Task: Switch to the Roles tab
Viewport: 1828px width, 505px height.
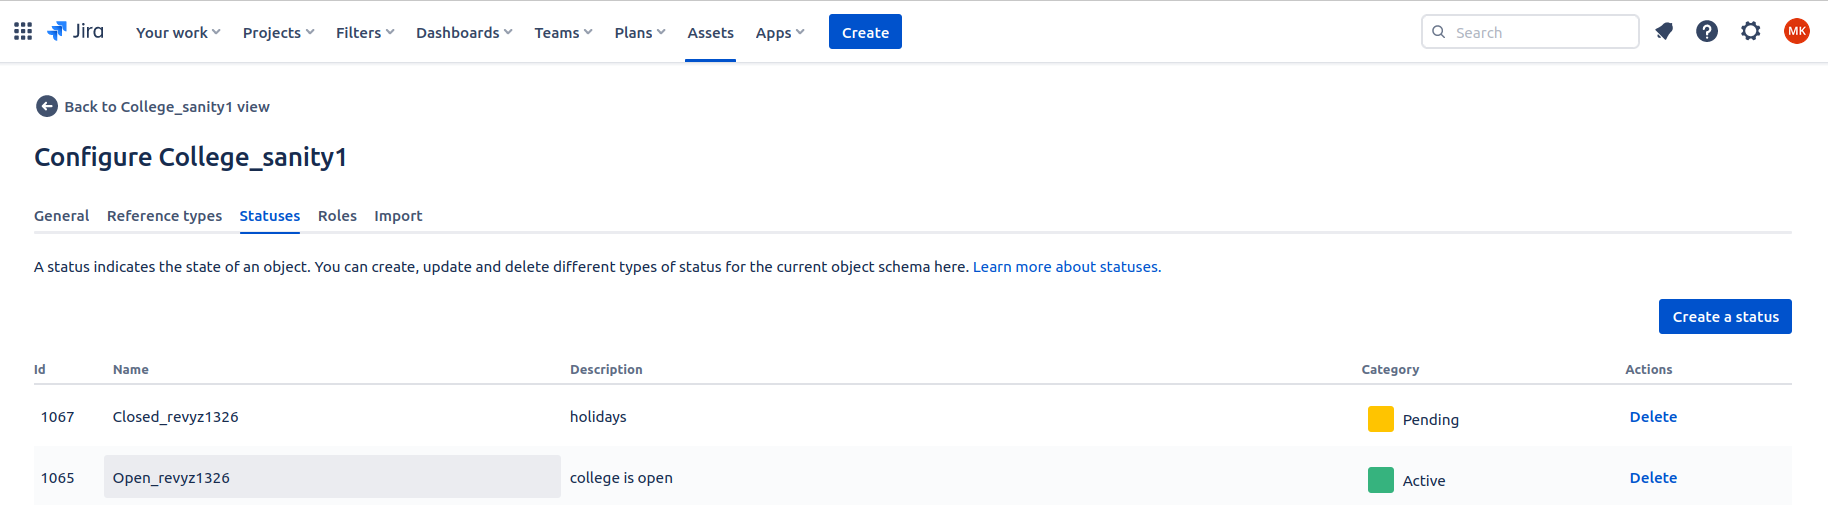Action: pos(337,216)
